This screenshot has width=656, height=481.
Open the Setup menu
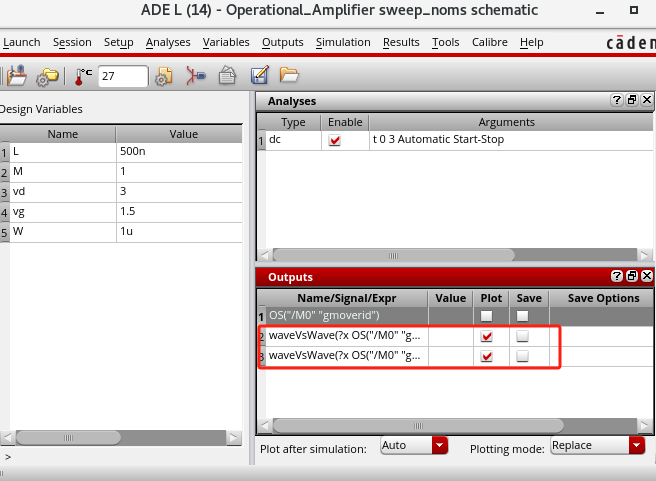(118, 42)
